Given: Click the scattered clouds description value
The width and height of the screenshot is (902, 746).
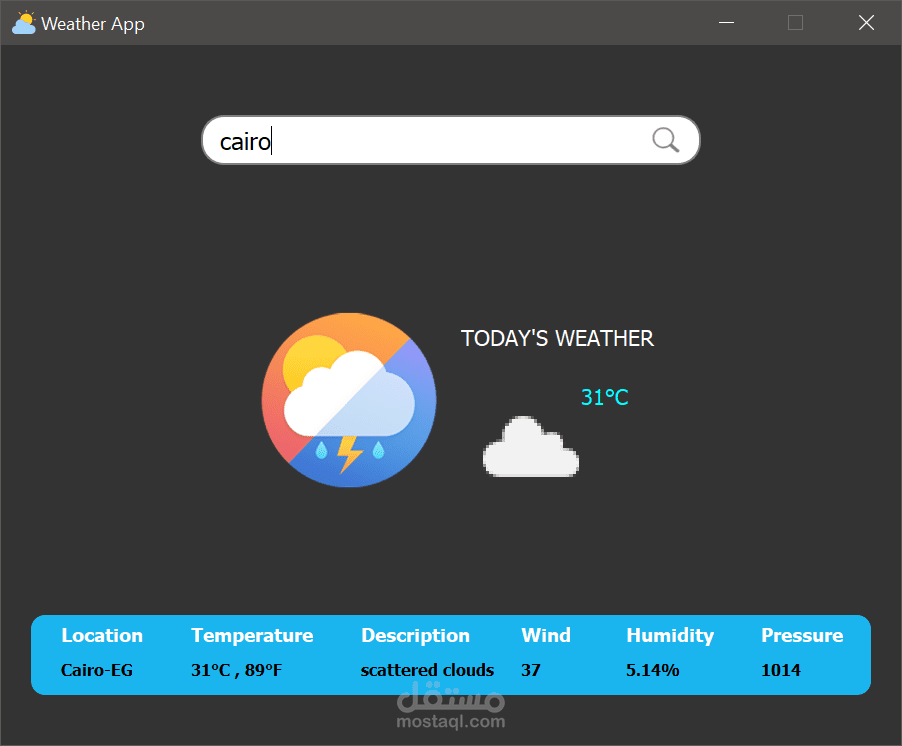Looking at the screenshot, I should coord(427,670).
